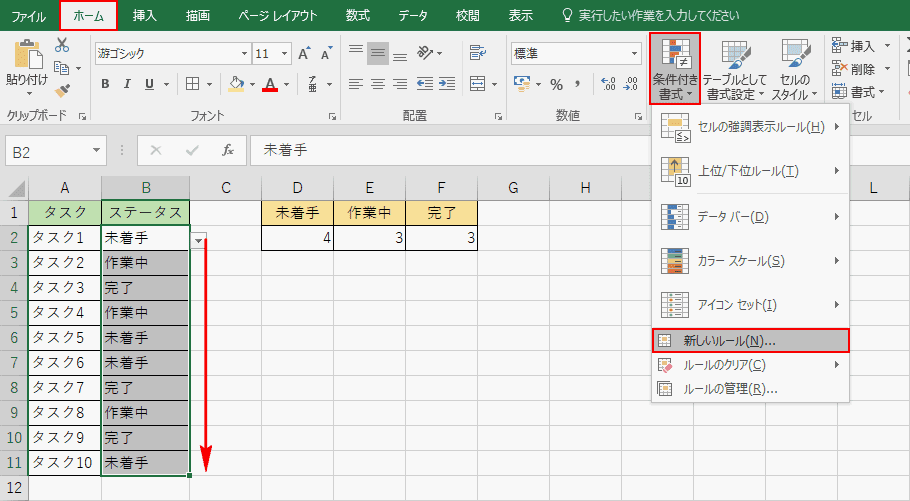The width and height of the screenshot is (910, 501).
Task: Select ルールの管理(R)... menu item
Action: 750,389
